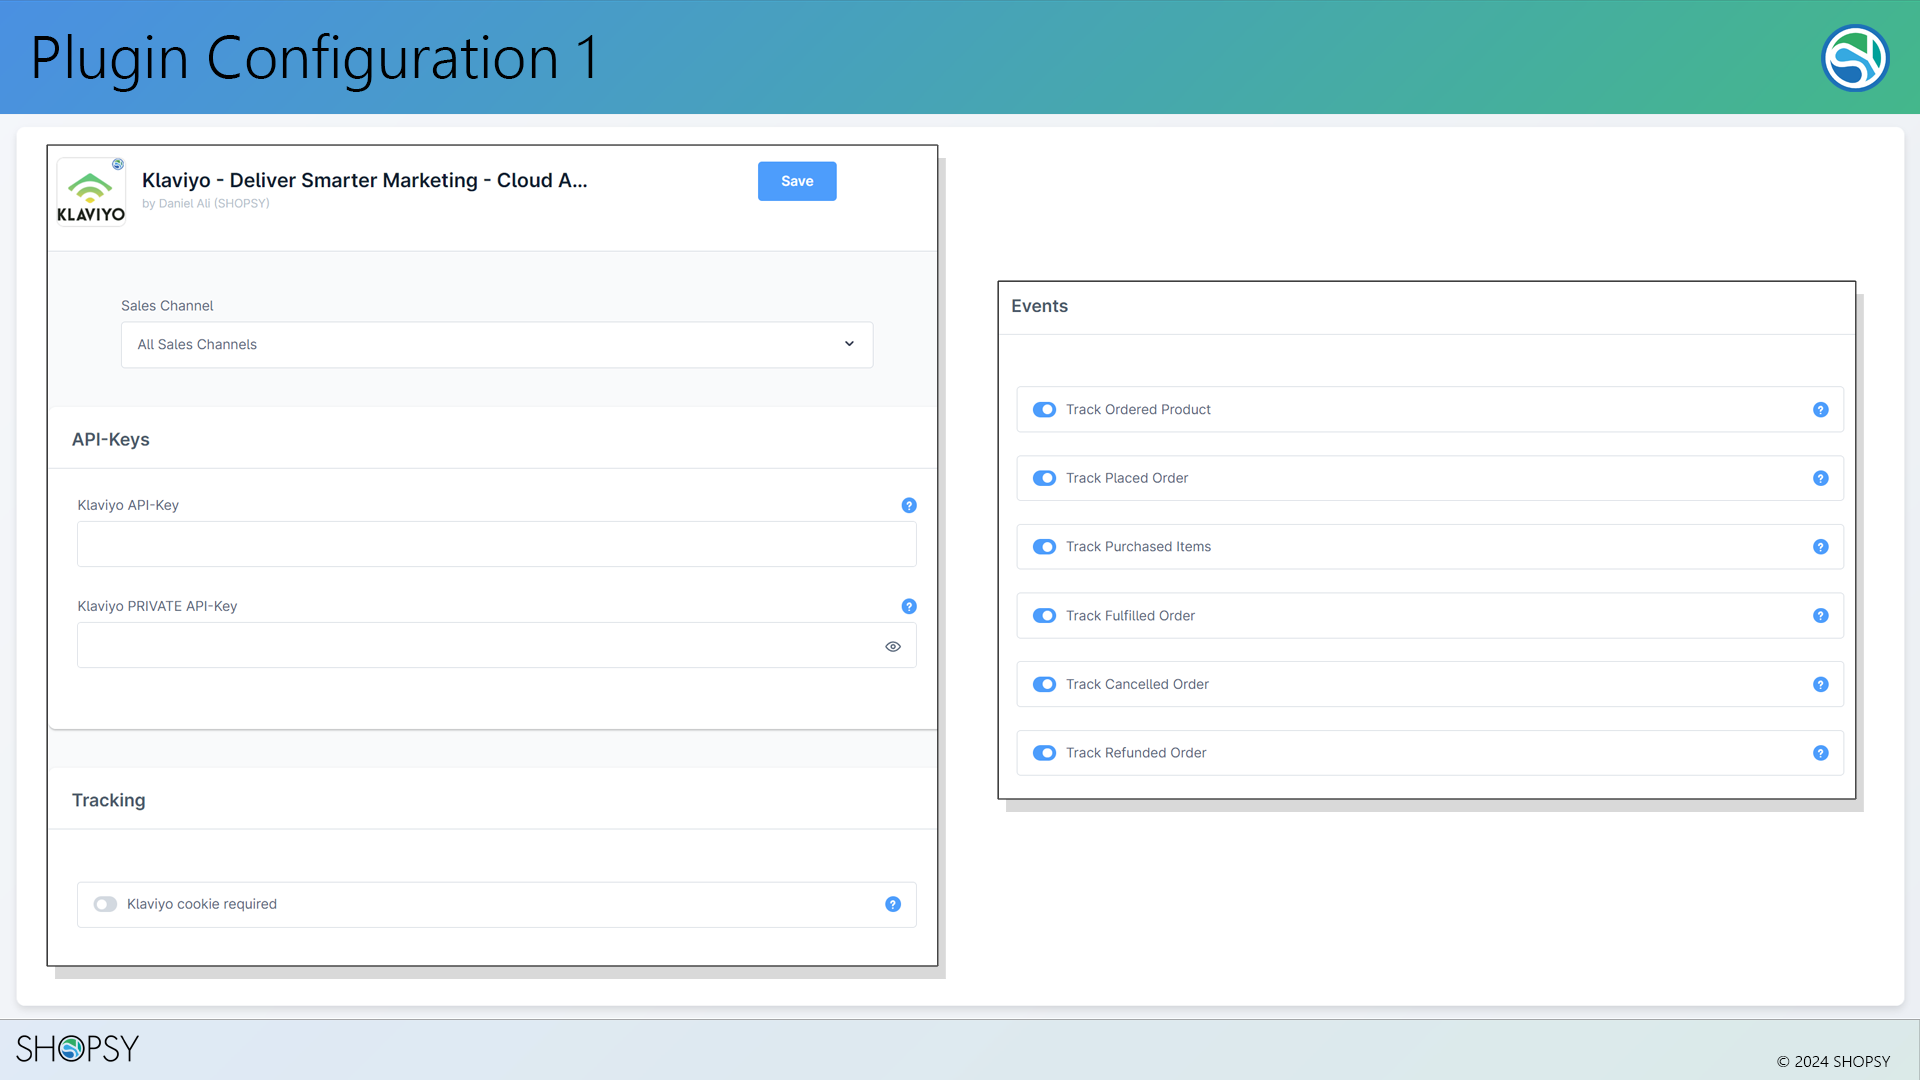Open help icon for Track Placed Order

click(x=1821, y=478)
